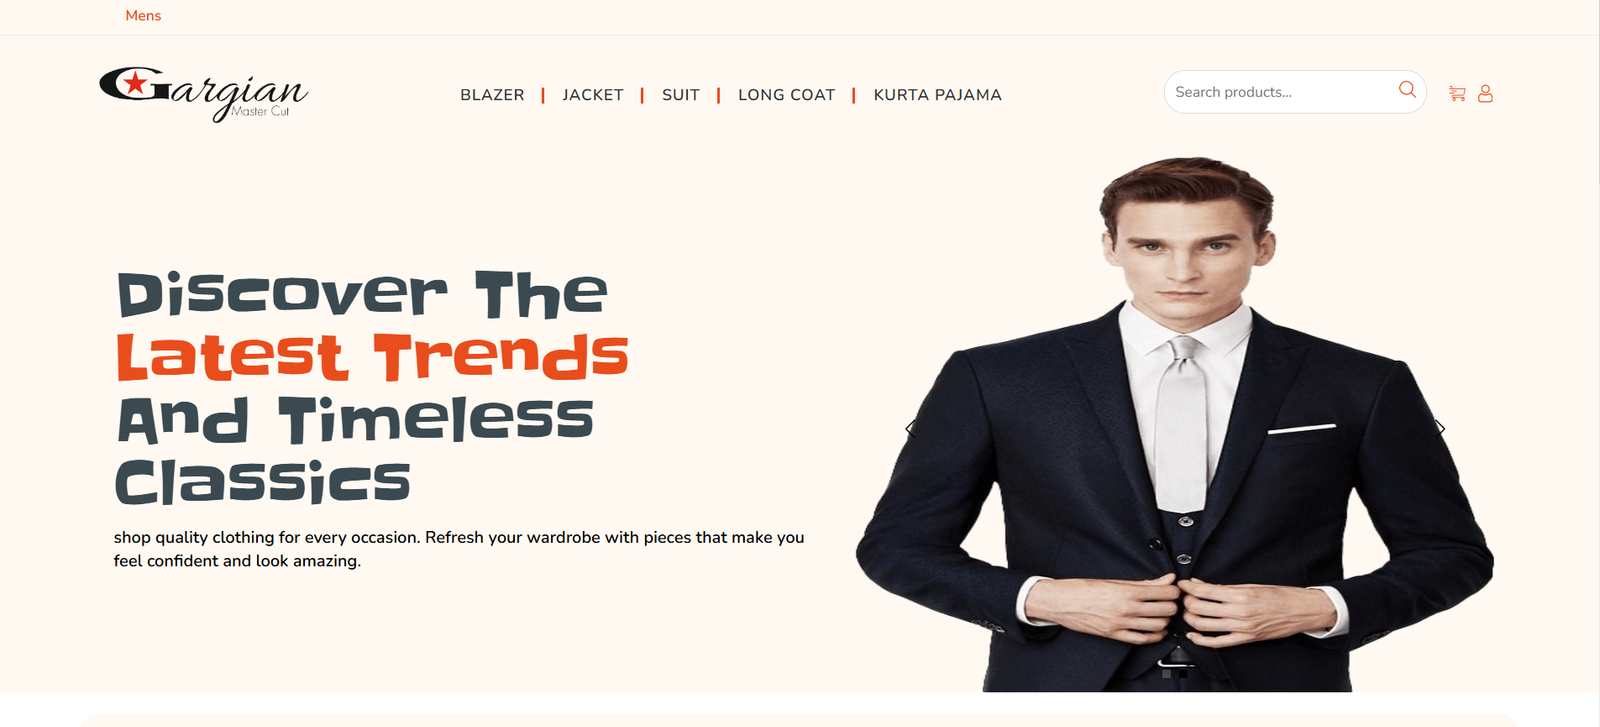Click the orange Latest Trends headline
Viewport: 1600px width, 727px height.
click(373, 357)
